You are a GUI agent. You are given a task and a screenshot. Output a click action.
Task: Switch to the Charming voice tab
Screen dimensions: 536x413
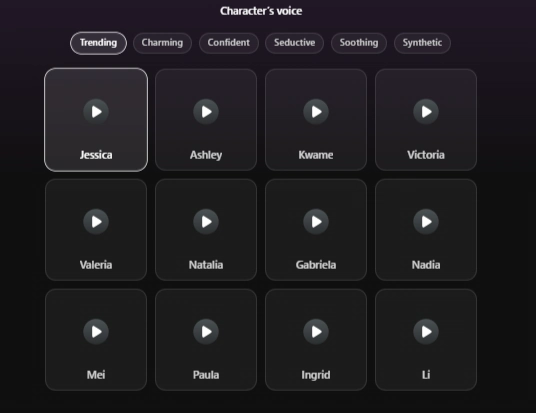tap(162, 43)
